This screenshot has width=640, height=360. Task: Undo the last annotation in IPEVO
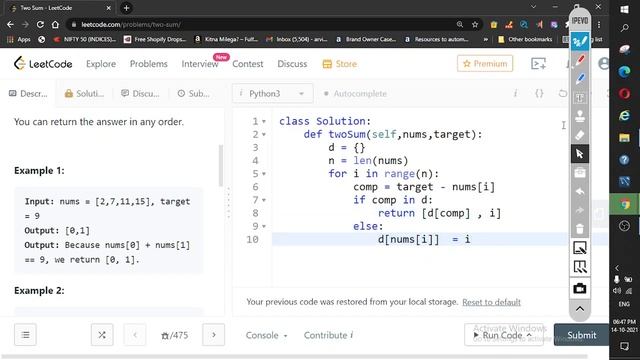[580, 191]
